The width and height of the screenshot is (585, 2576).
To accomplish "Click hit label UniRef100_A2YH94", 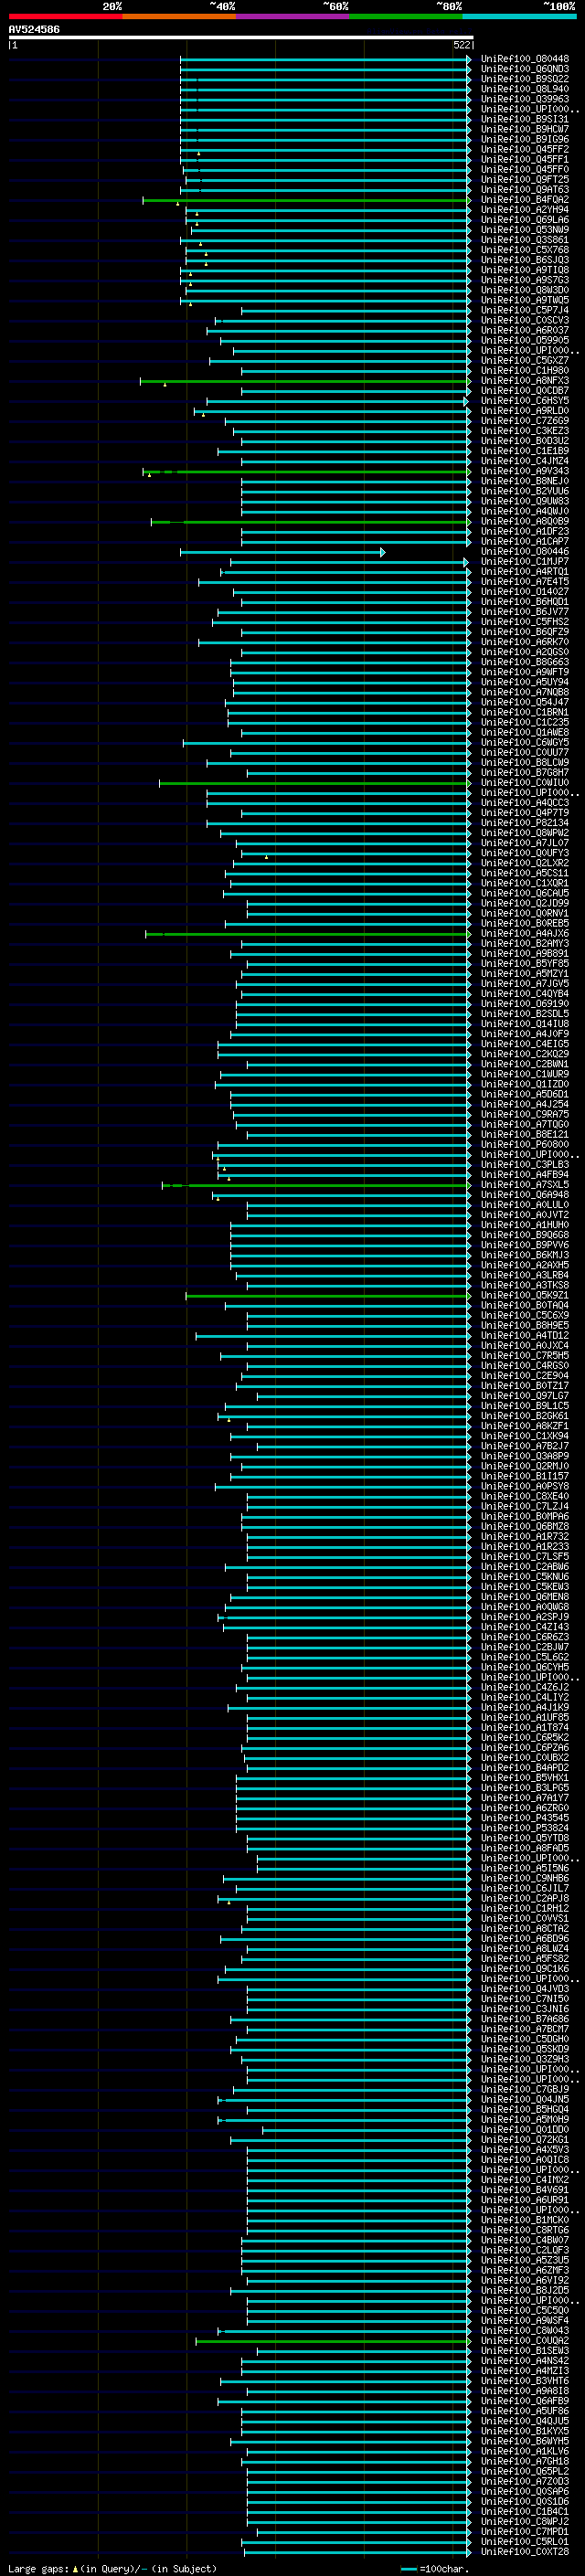I will coord(525,210).
